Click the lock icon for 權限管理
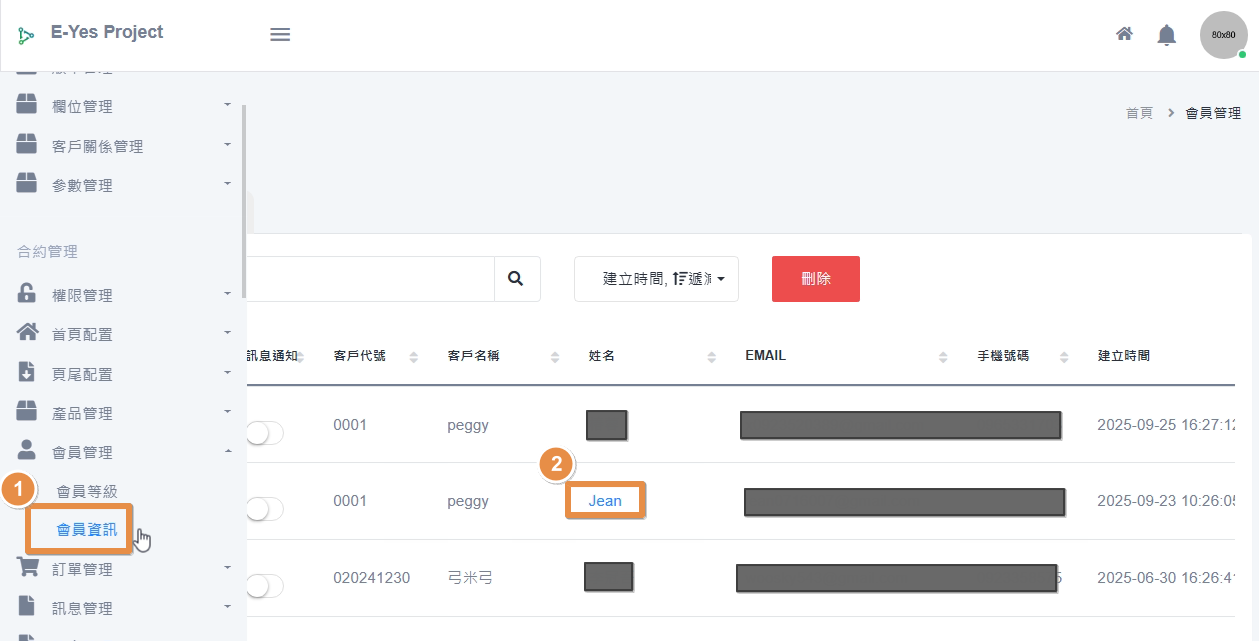The image size is (1259, 641). (x=27, y=294)
